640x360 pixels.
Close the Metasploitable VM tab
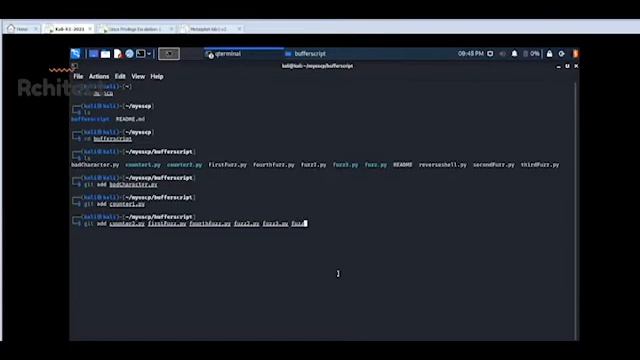point(240,29)
